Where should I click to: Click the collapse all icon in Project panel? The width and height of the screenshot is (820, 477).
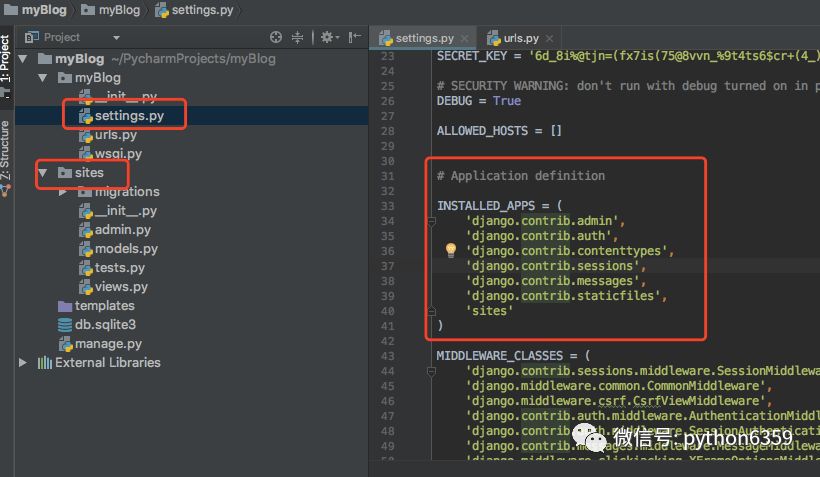(x=297, y=37)
